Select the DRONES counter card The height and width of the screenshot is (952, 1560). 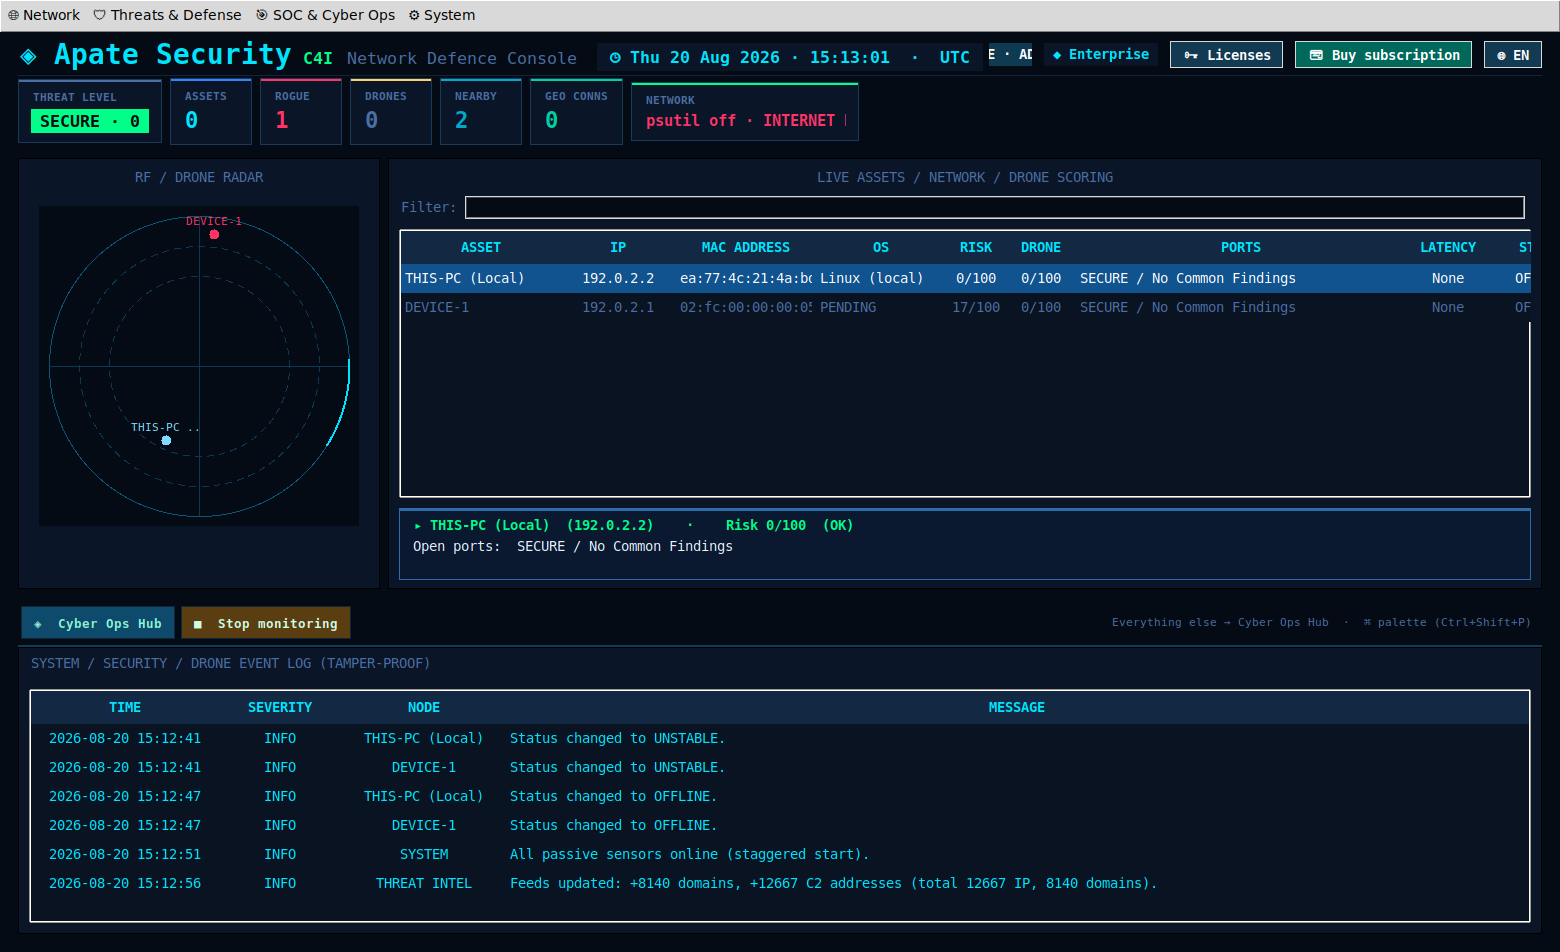click(x=390, y=112)
